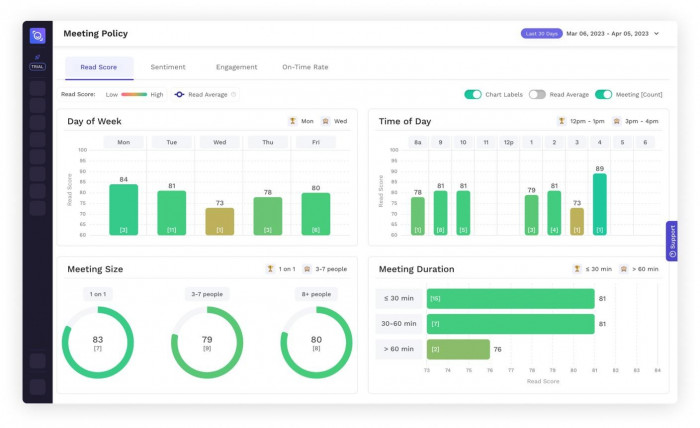
Task: Select the Wednesday bar showing 73
Action: [x=220, y=221]
